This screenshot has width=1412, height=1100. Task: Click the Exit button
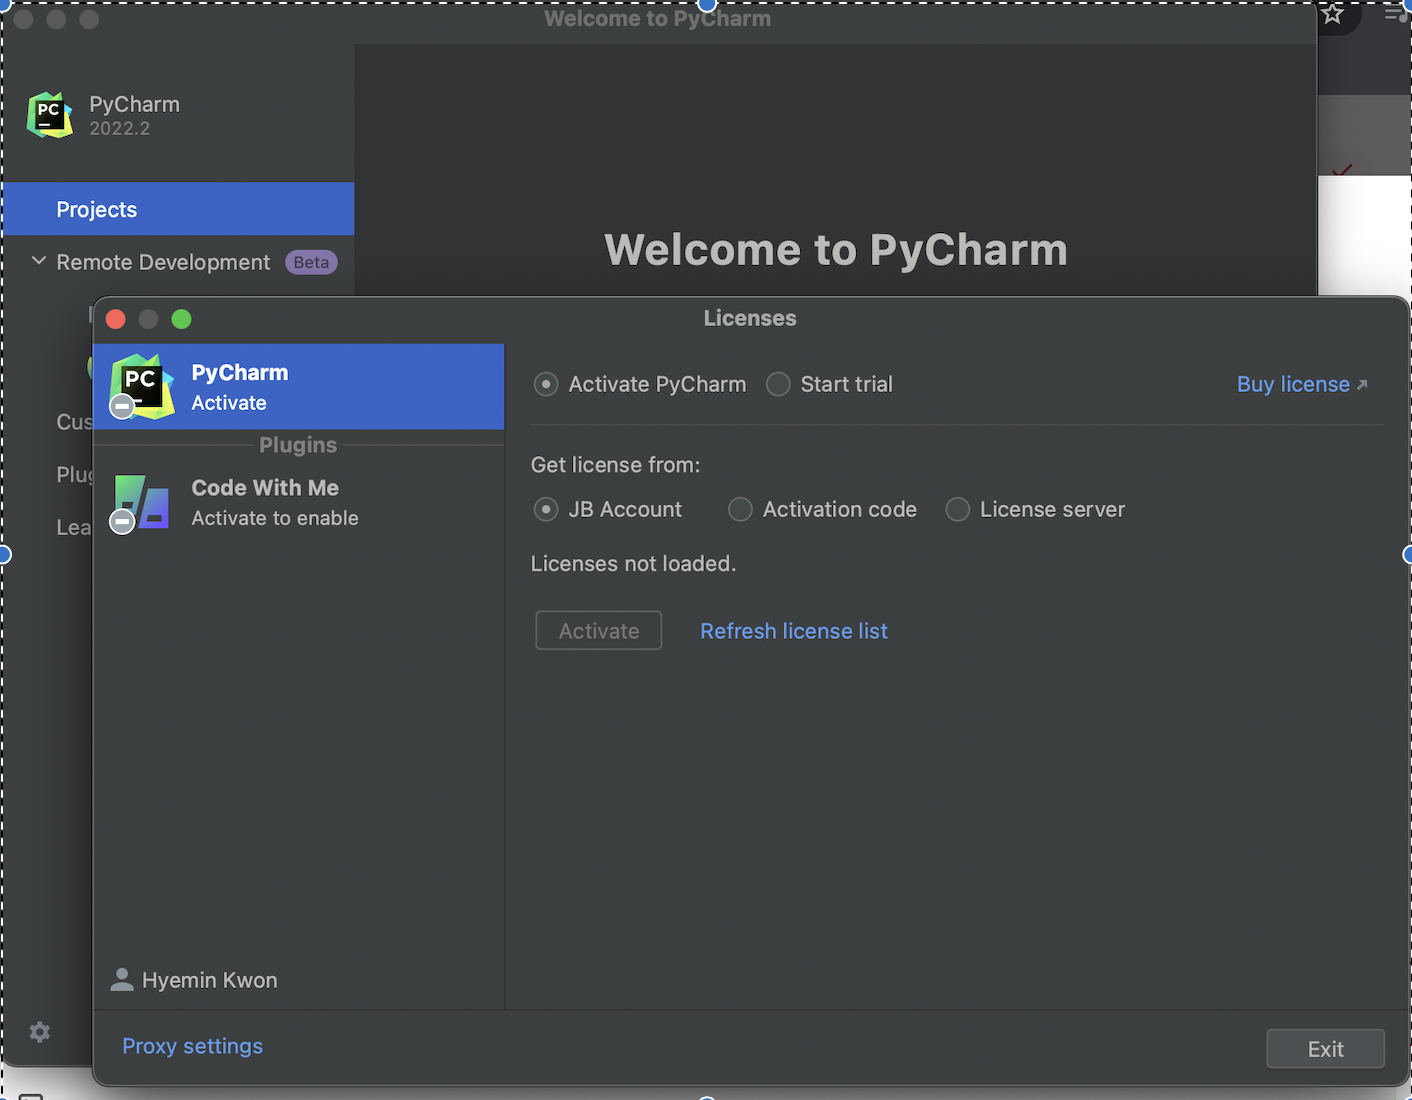(1326, 1049)
